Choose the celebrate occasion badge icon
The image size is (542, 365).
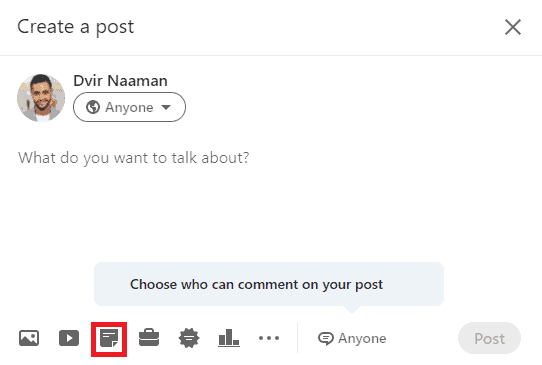pyautogui.click(x=189, y=338)
